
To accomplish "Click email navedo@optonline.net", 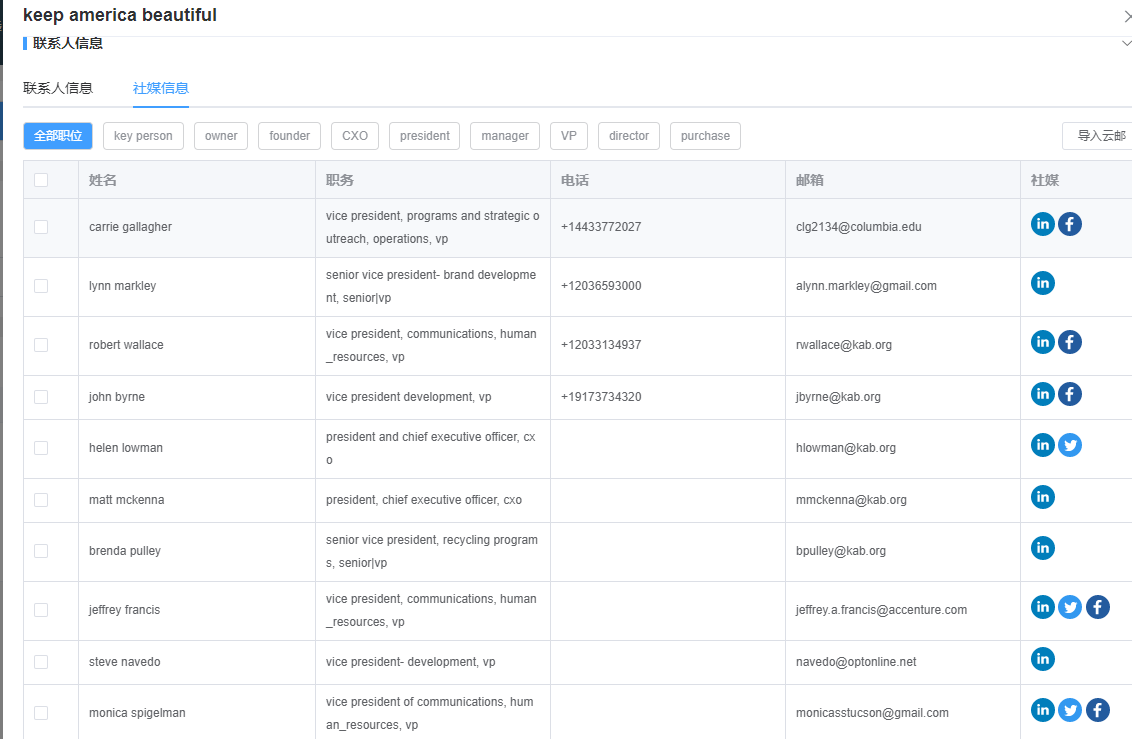I will click(856, 662).
